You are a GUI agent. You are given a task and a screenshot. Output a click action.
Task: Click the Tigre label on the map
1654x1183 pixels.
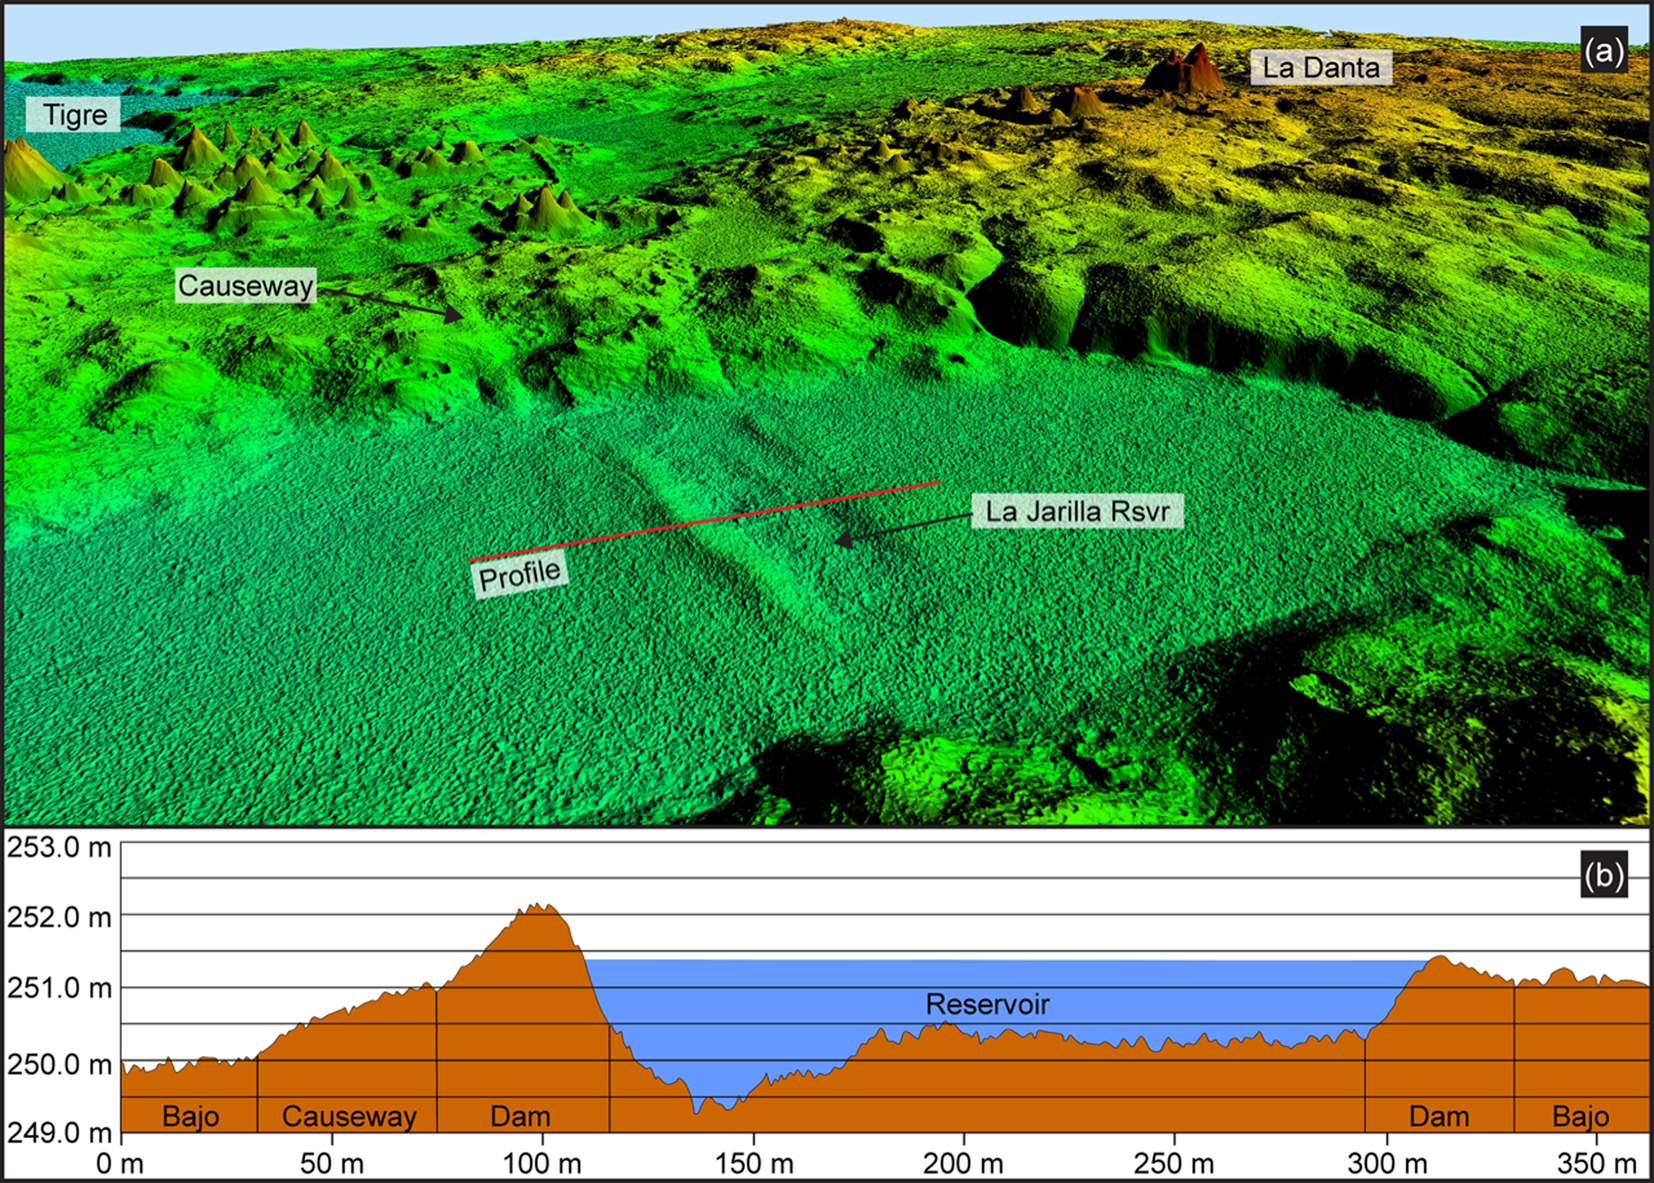click(x=74, y=115)
